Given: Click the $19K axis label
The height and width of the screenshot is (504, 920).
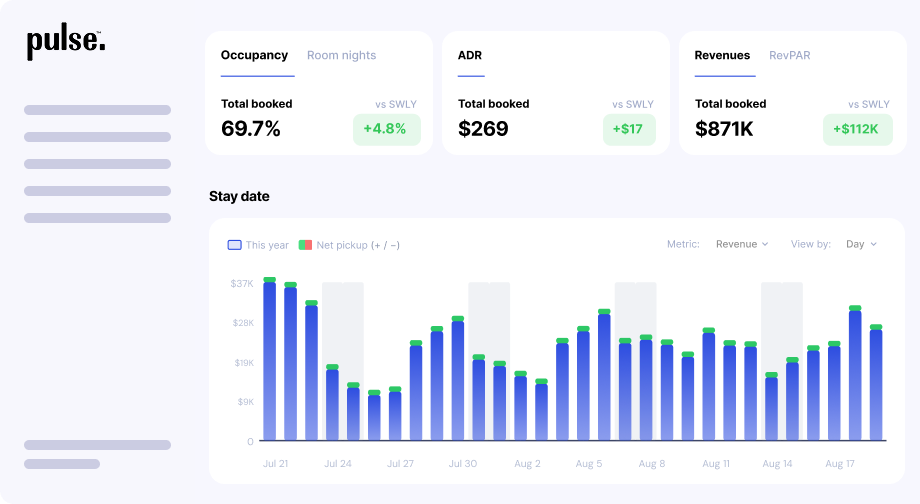Looking at the screenshot, I should pos(244,363).
